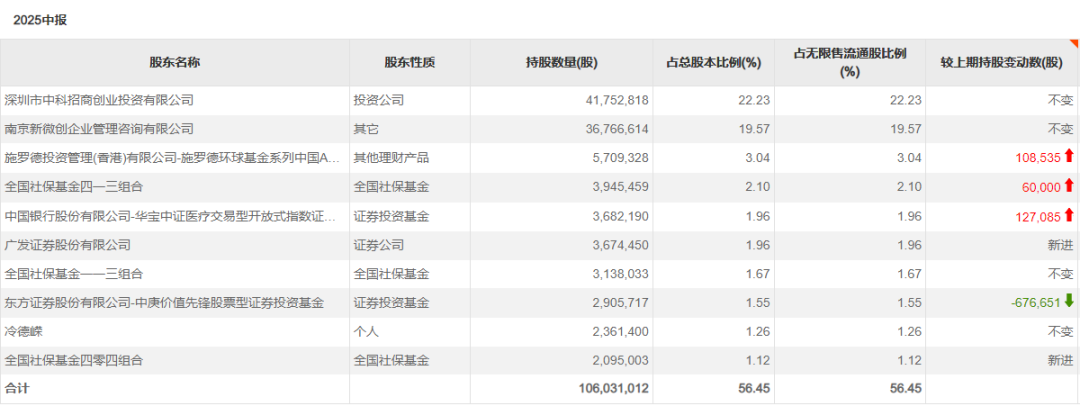Click the change value 127,085
The height and width of the screenshot is (406, 1080).
[x=1038, y=216]
